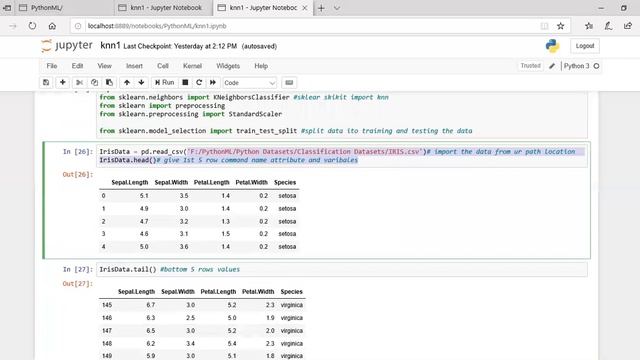Click Petal.Width header in Out[26] table
This screenshot has width=640, height=360.
pyautogui.click(x=251, y=182)
